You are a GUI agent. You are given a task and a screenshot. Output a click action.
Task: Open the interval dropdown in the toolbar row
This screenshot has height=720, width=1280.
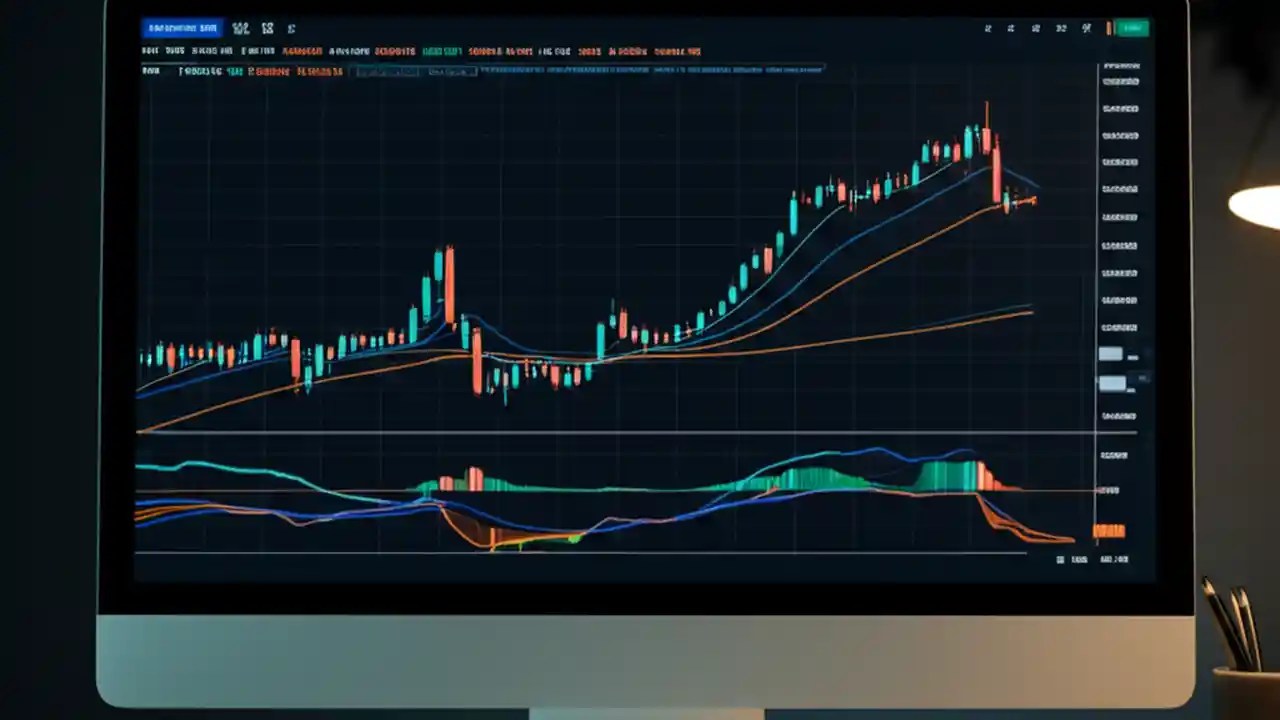[x=240, y=28]
